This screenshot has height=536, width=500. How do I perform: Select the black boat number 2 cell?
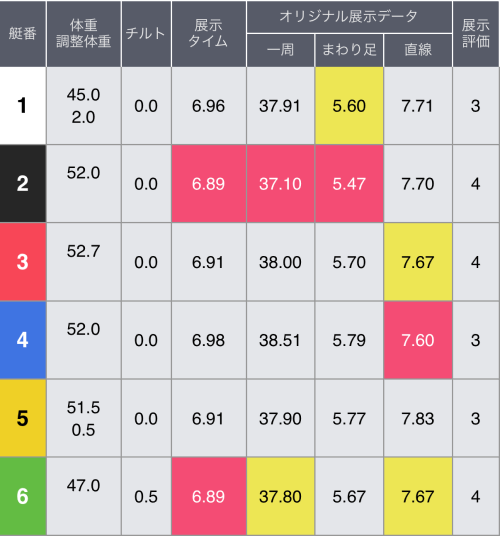(x=23, y=184)
